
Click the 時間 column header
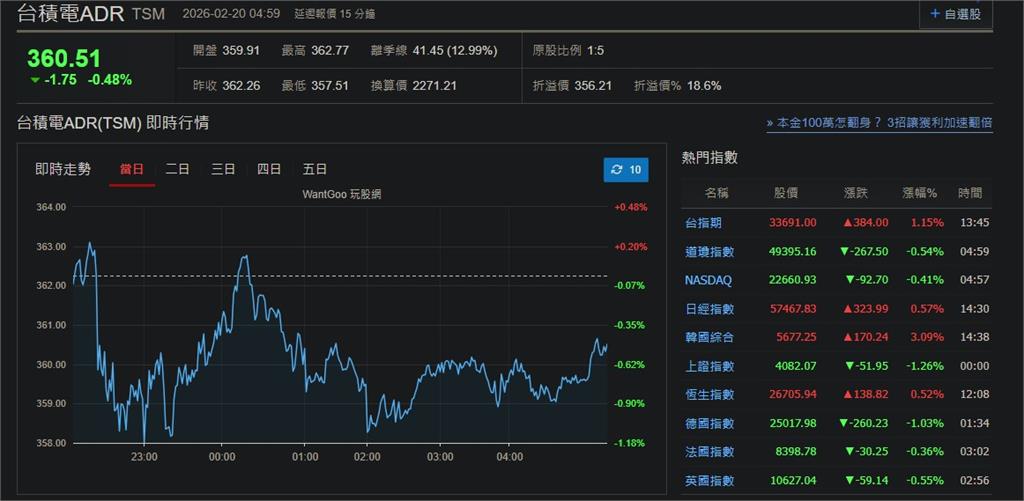(x=970, y=193)
